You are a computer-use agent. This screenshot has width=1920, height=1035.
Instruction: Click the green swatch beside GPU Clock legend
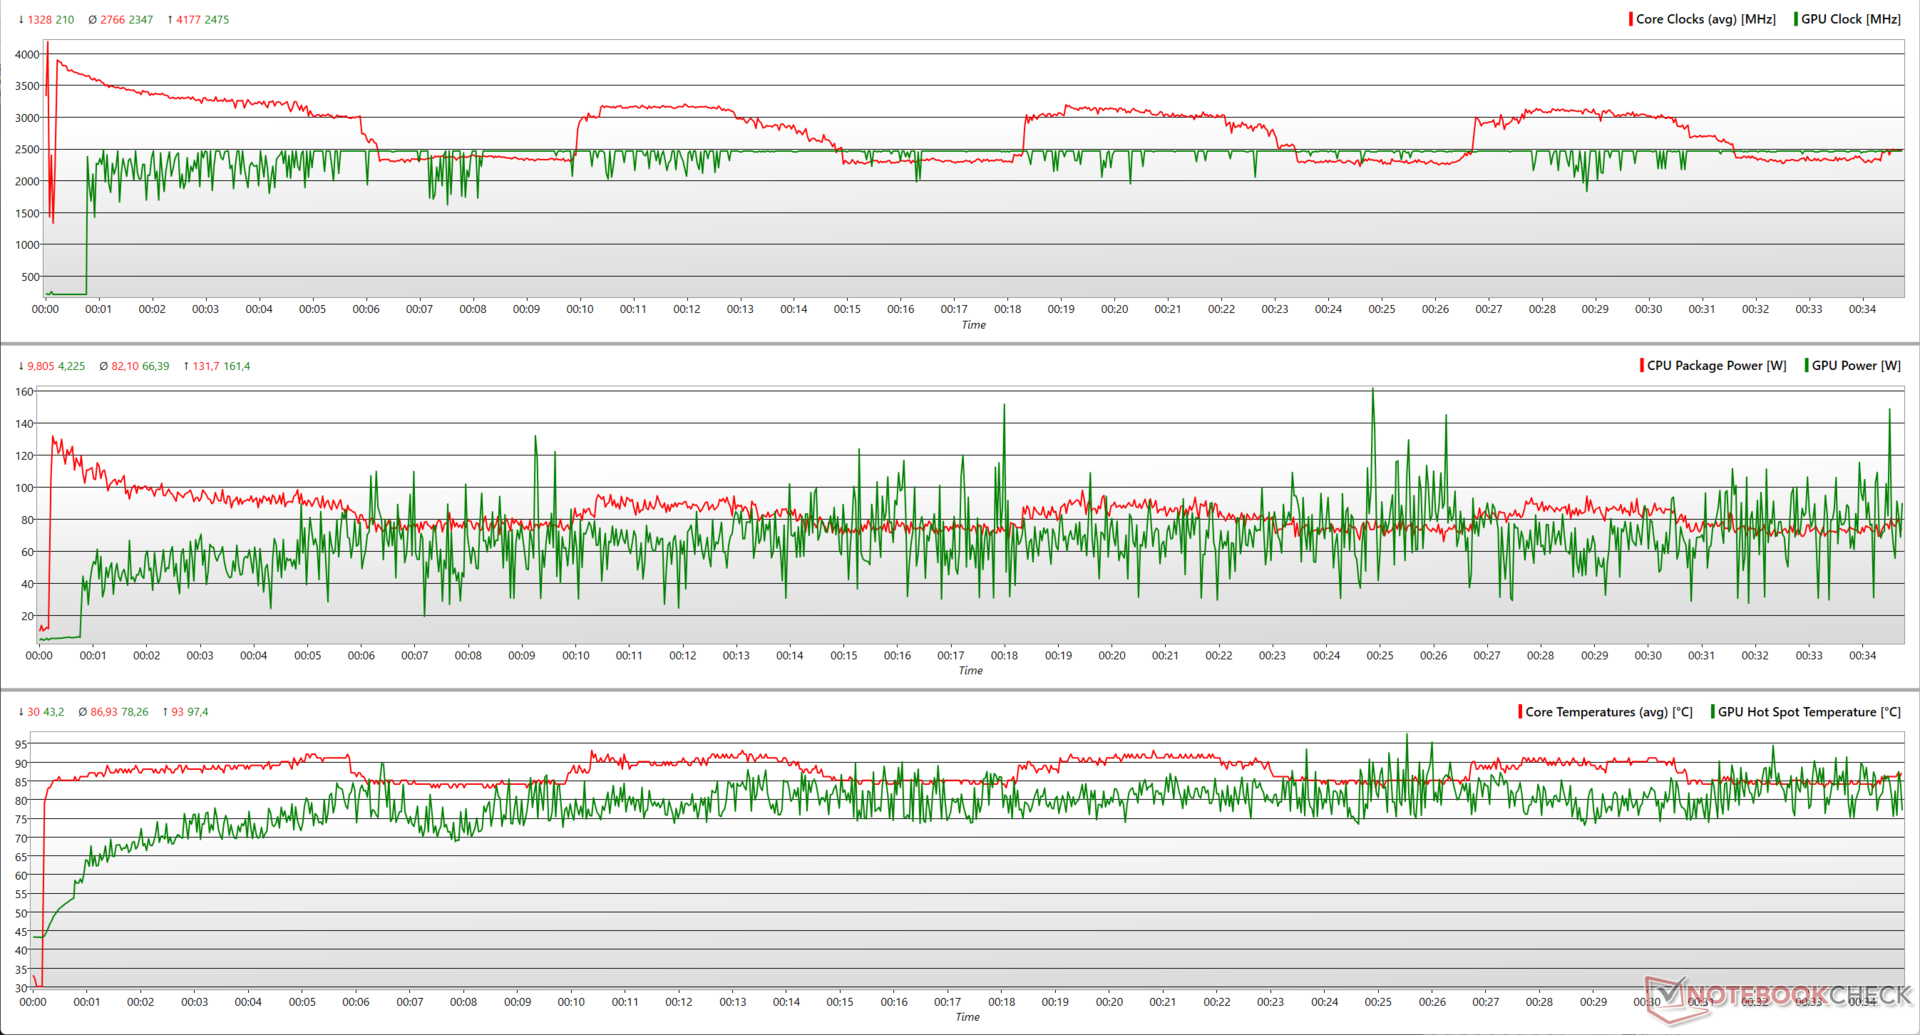[x=1796, y=19]
